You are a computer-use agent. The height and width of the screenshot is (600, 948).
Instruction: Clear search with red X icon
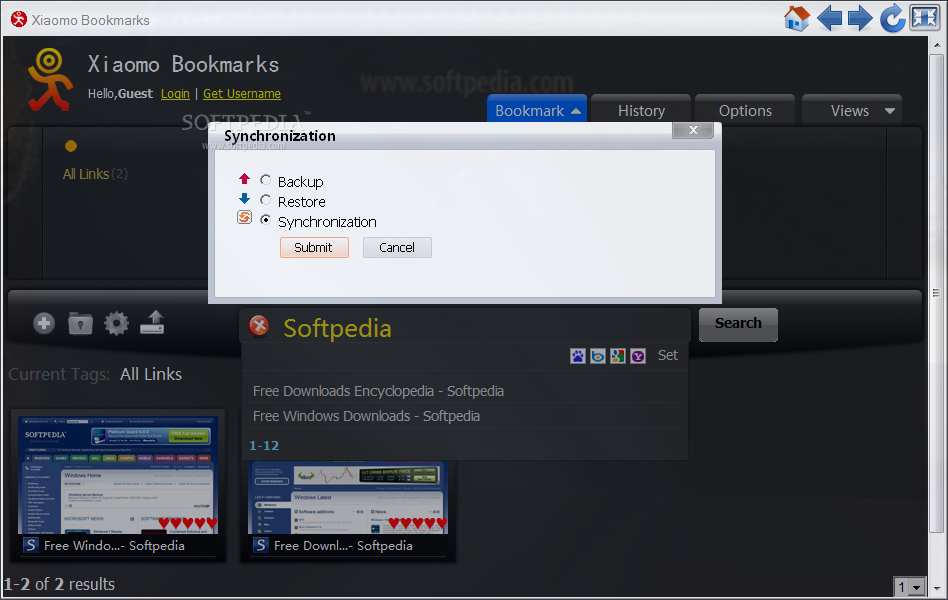(x=259, y=325)
